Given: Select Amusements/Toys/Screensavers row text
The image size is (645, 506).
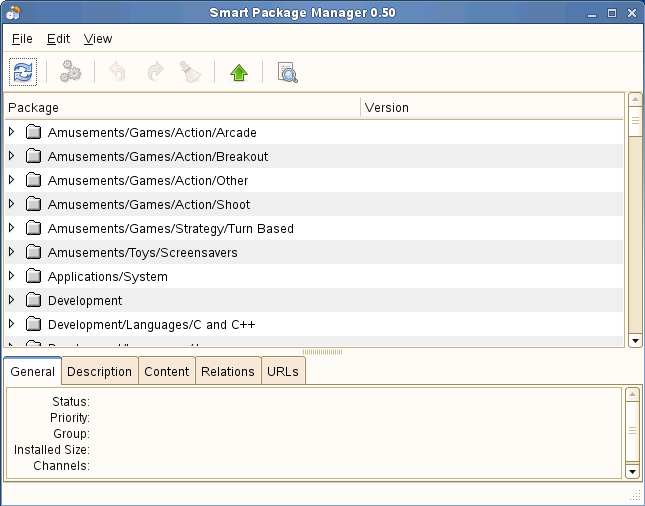Looking at the screenshot, I should point(143,253).
